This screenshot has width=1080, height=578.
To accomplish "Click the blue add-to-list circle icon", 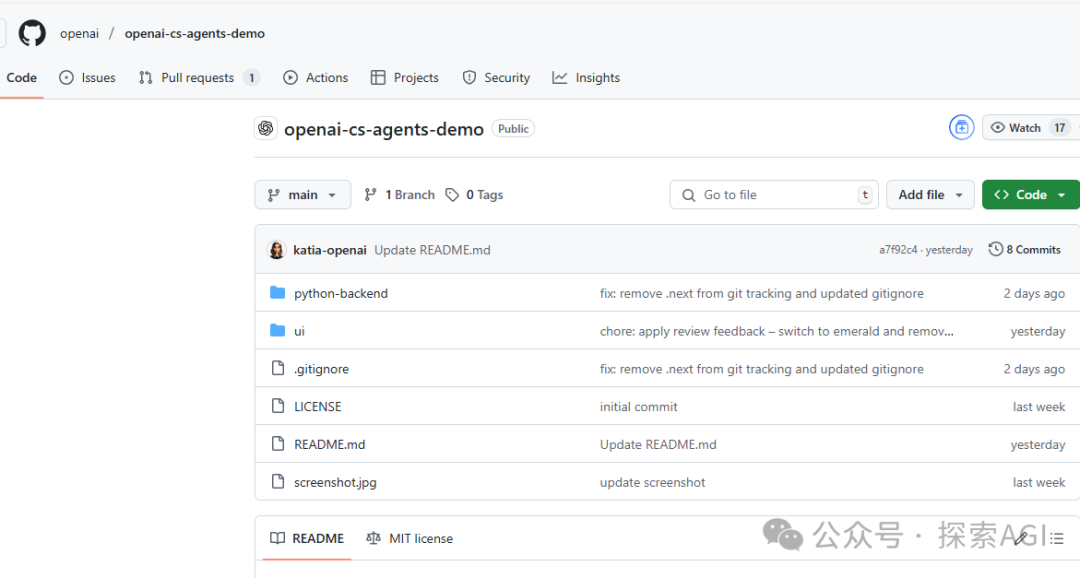I will [x=961, y=127].
